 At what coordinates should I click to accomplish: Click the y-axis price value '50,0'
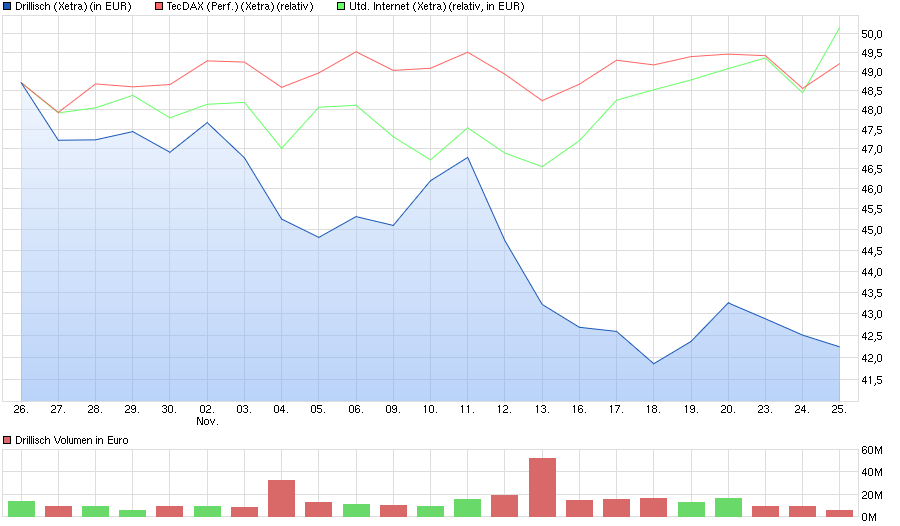(x=872, y=34)
